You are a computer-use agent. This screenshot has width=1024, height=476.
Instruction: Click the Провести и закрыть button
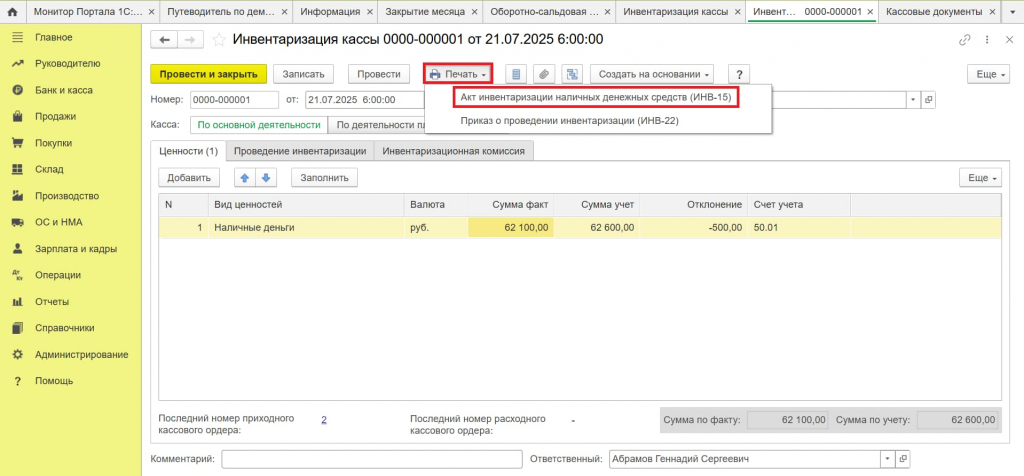pyautogui.click(x=208, y=74)
